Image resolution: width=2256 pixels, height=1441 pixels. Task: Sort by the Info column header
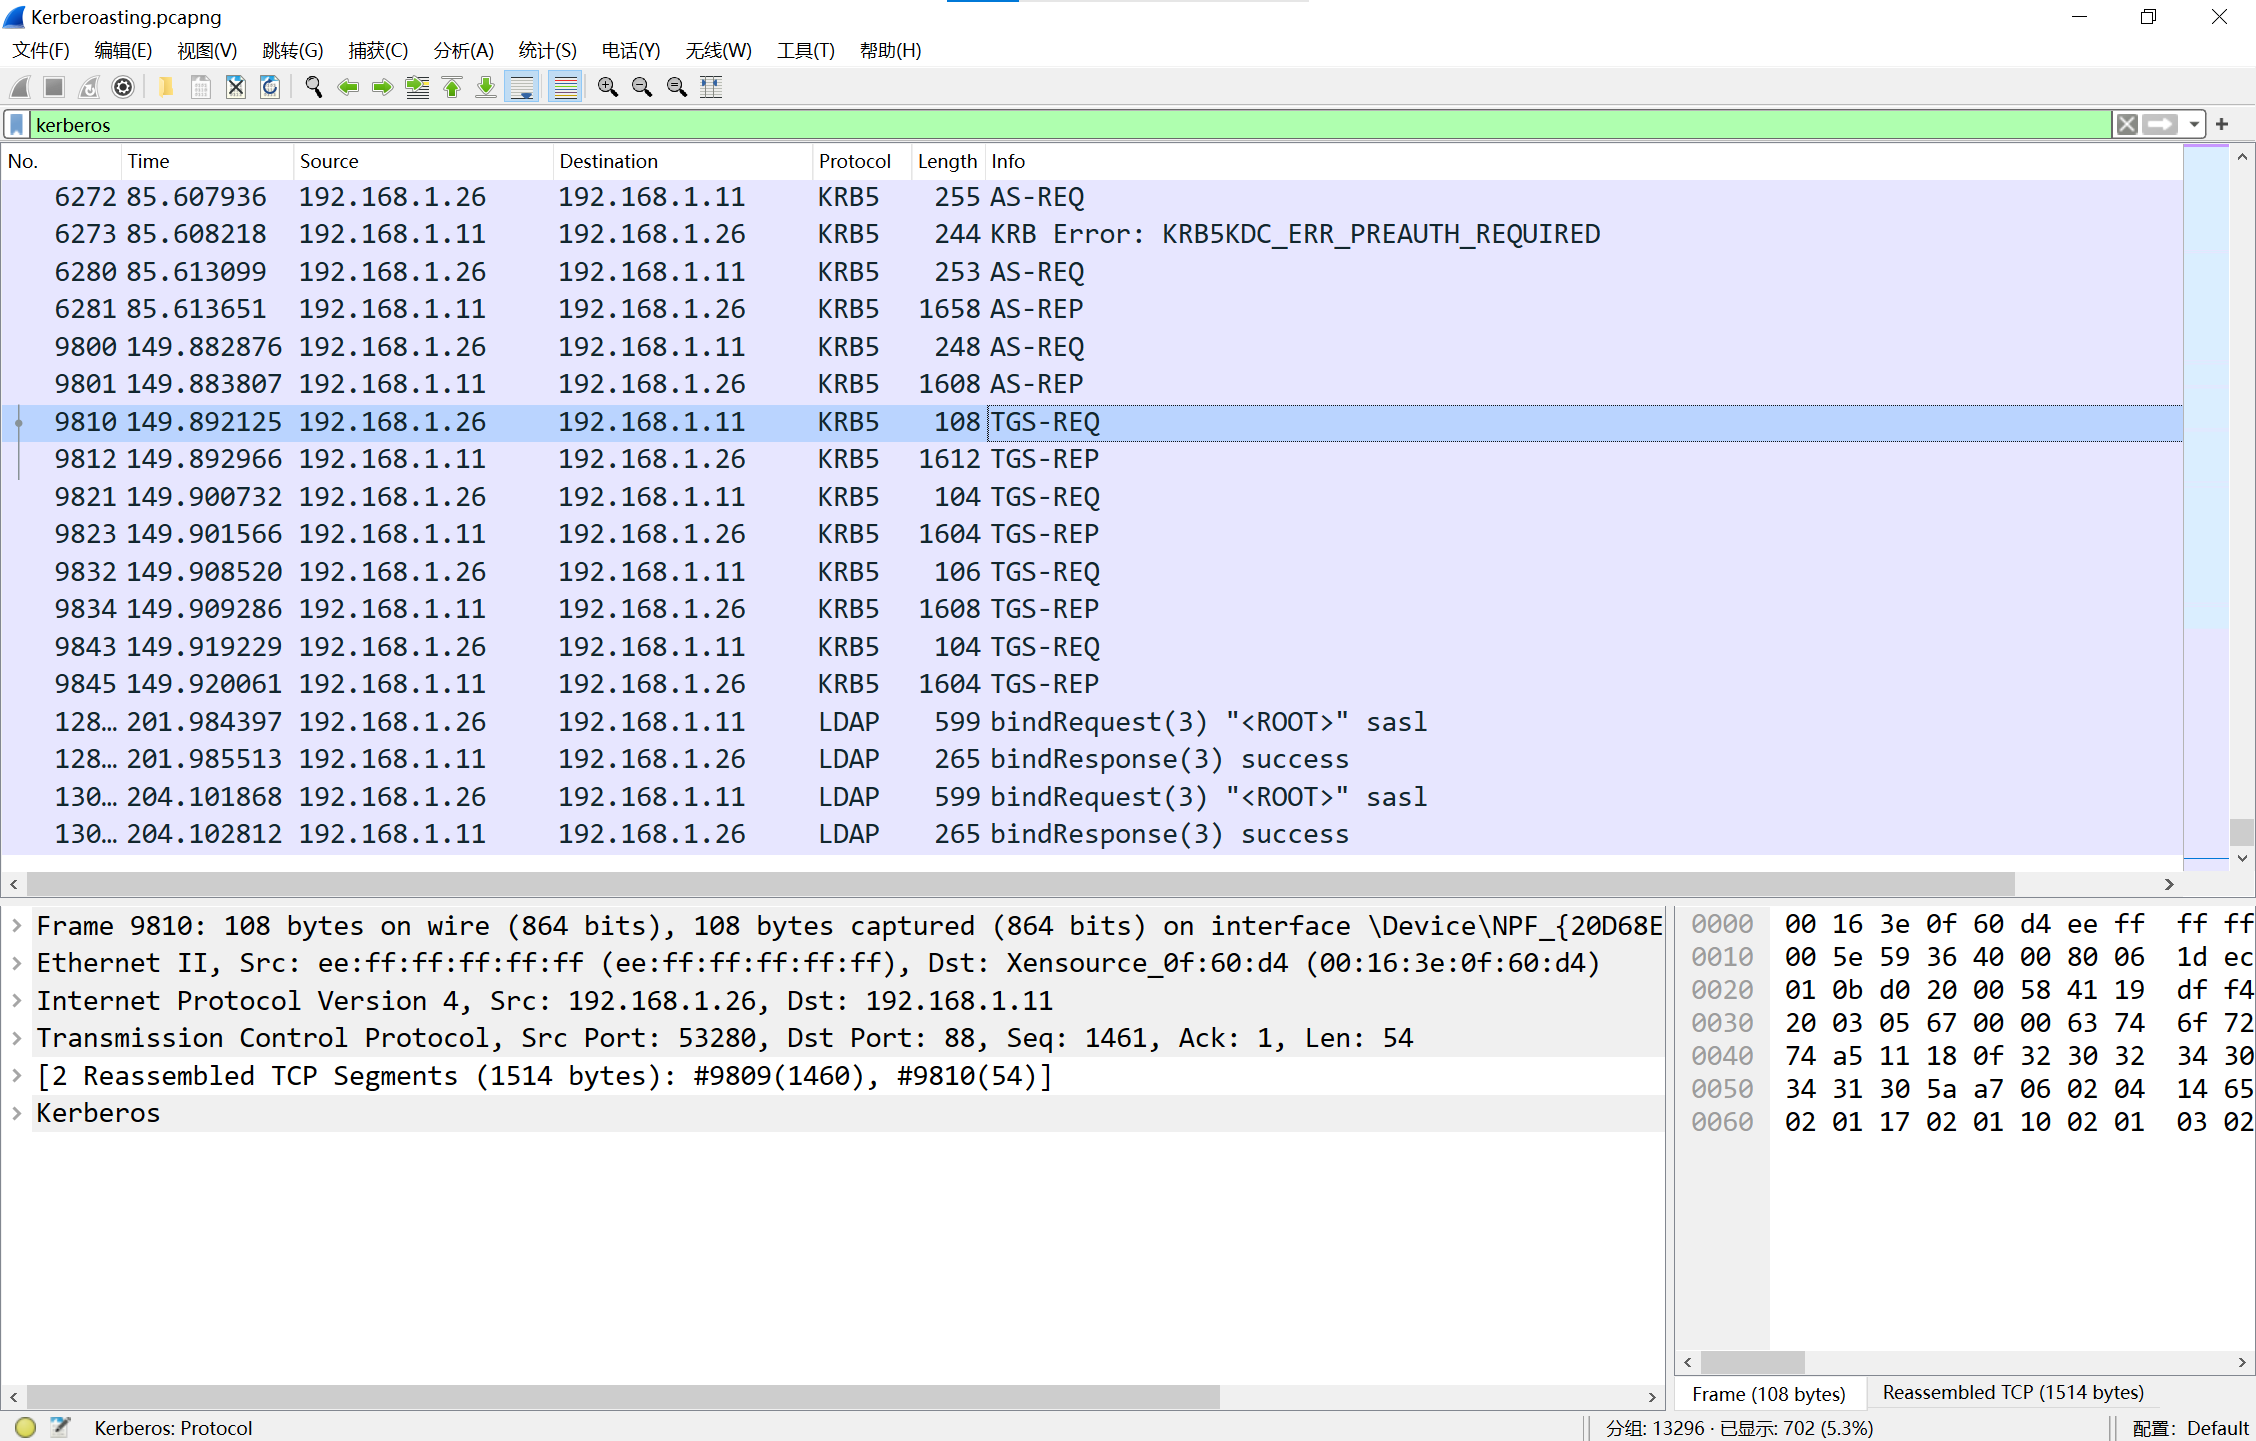(1584, 161)
